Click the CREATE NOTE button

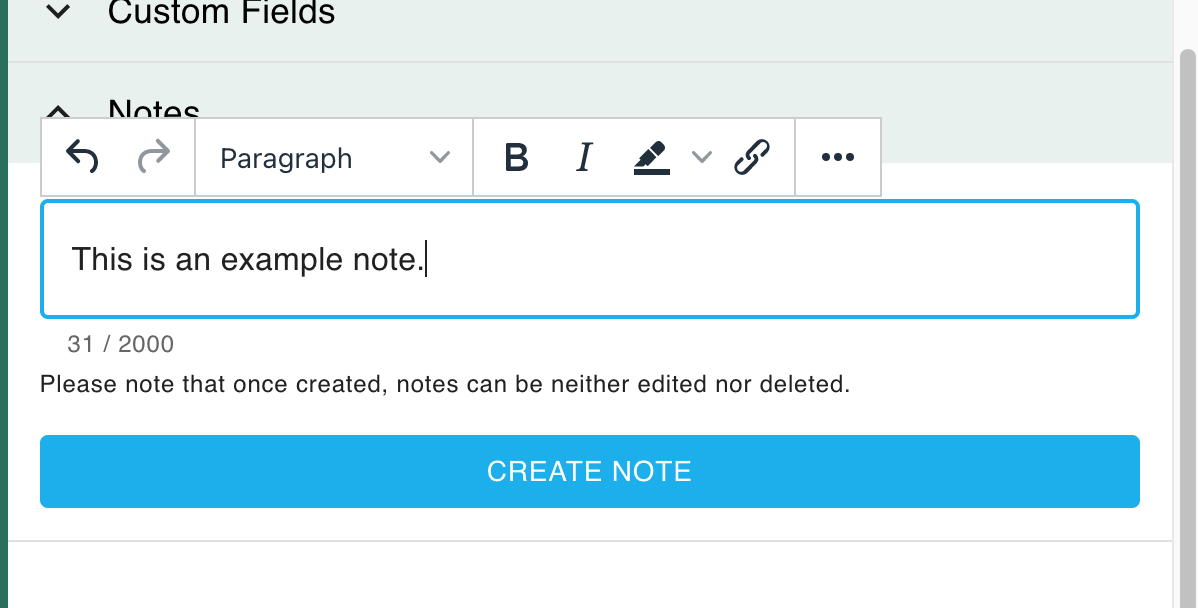pyautogui.click(x=590, y=471)
